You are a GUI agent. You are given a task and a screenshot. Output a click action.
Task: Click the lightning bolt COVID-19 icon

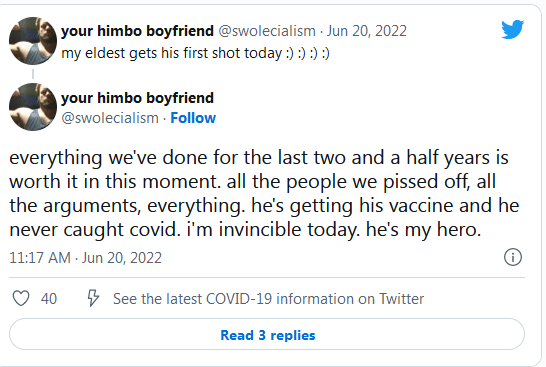93,298
